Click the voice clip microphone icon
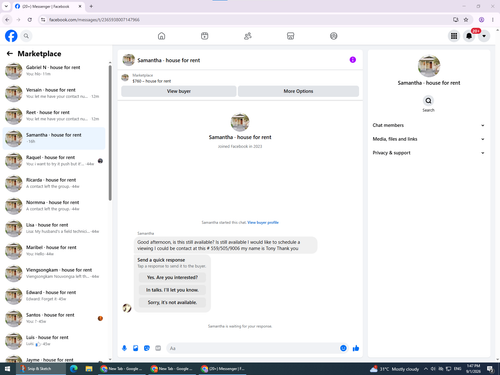This screenshot has height=375, width=500. (x=124, y=348)
